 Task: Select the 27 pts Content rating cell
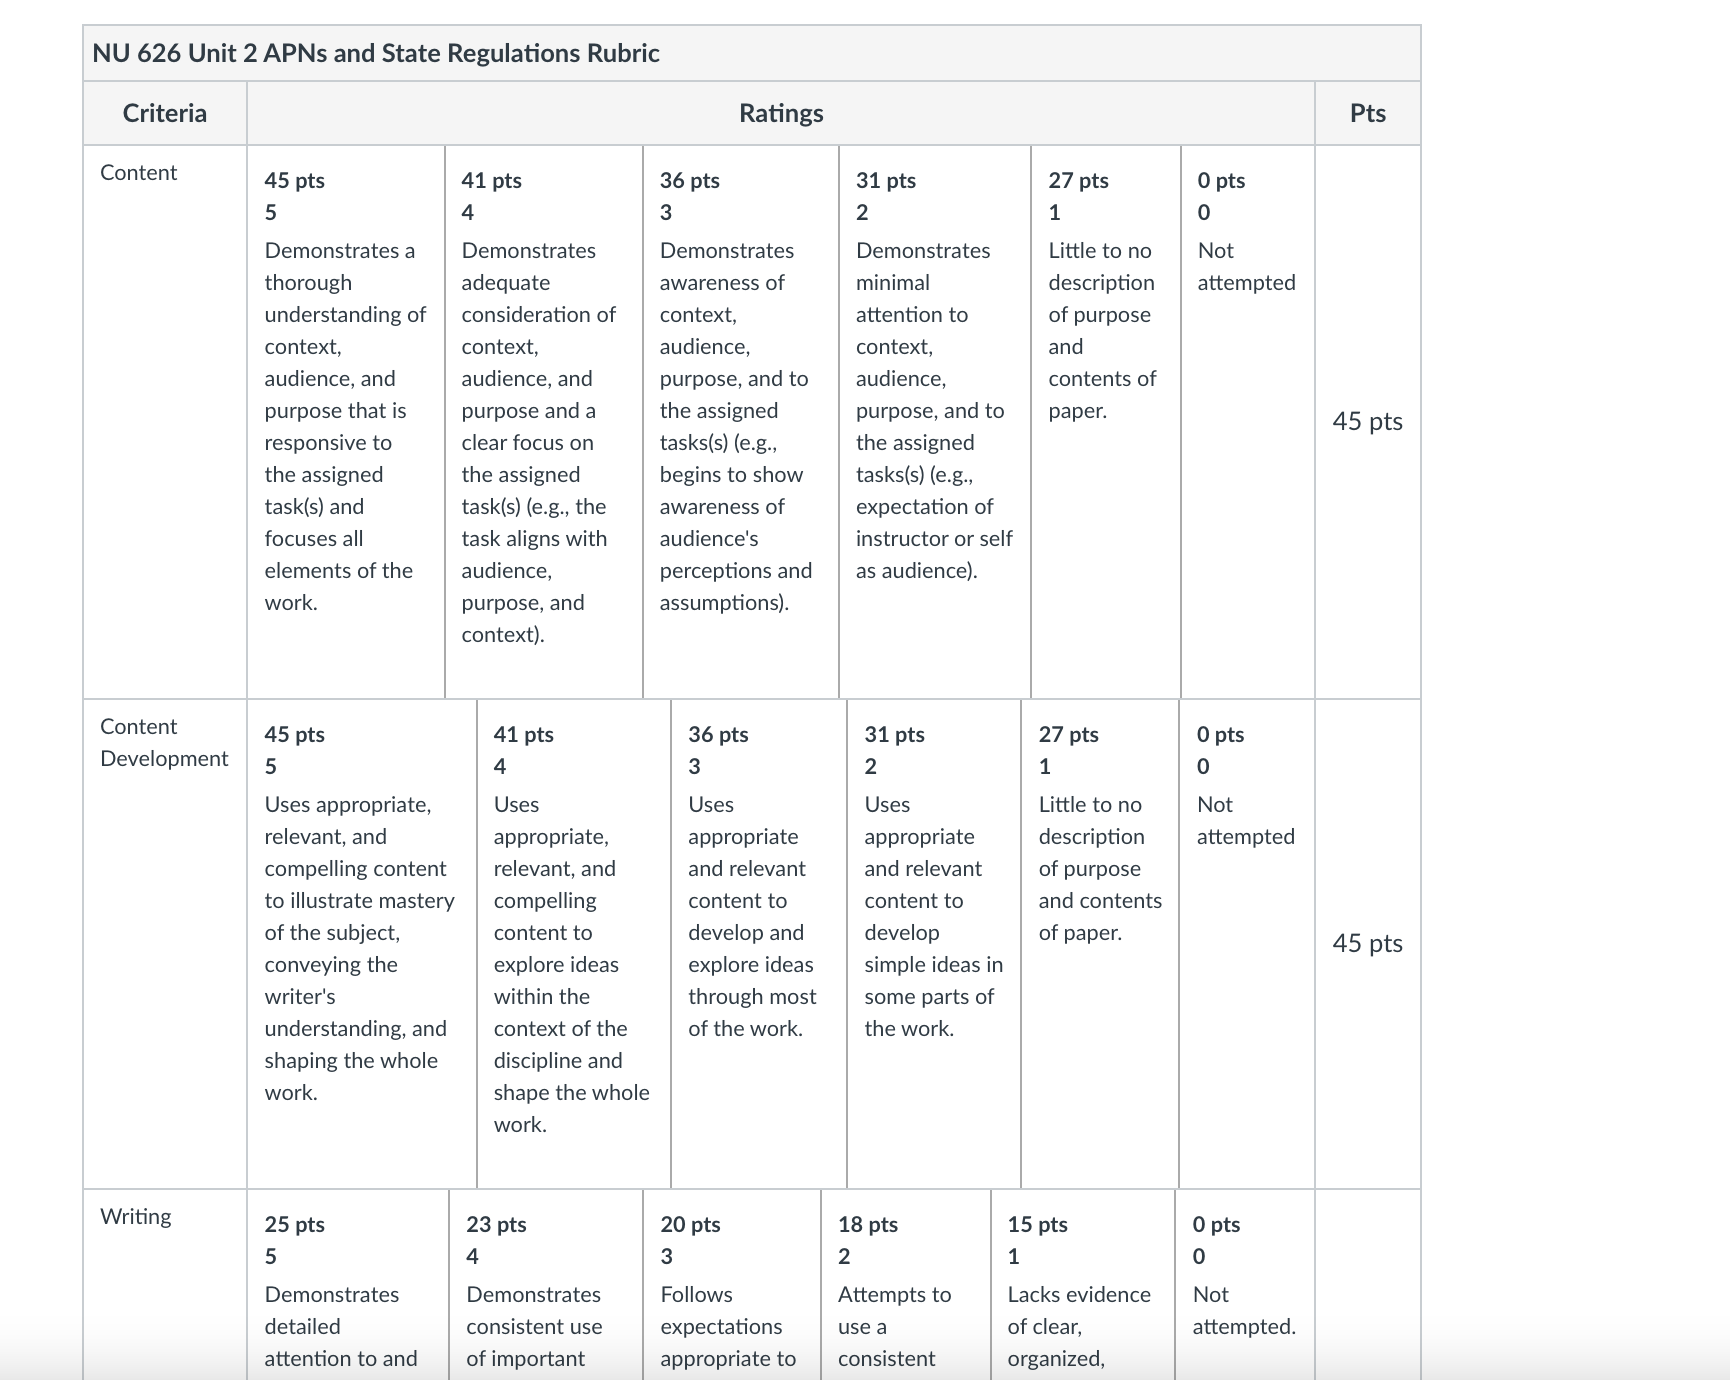1106,421
